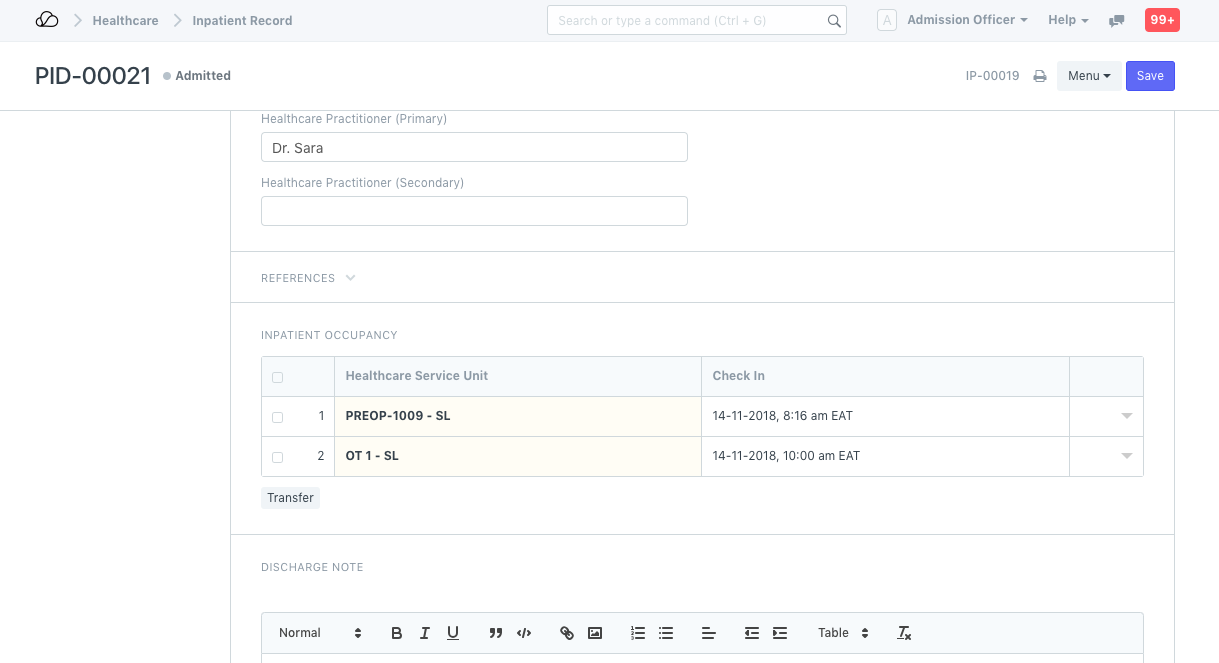
Task: Insert a blockquote in the Discharge Note
Action: click(495, 632)
